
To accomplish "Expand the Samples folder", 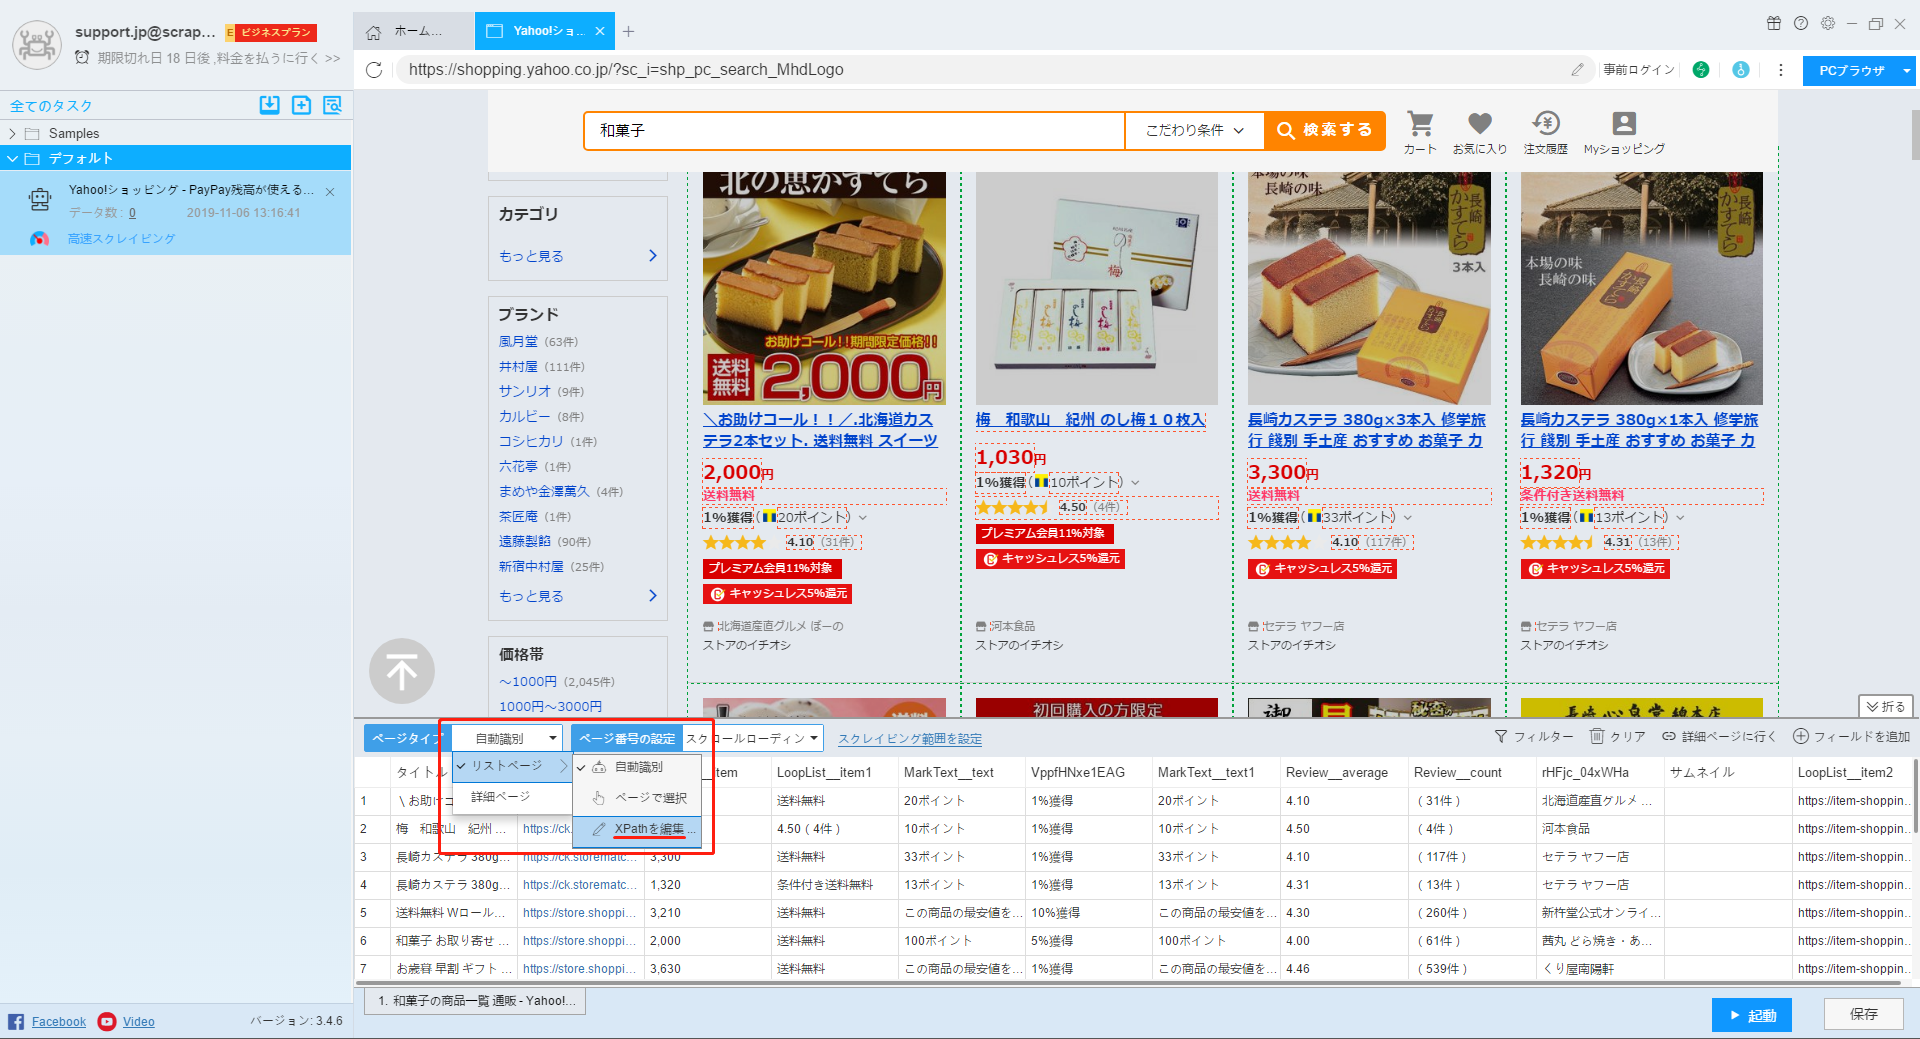I will coord(12,133).
